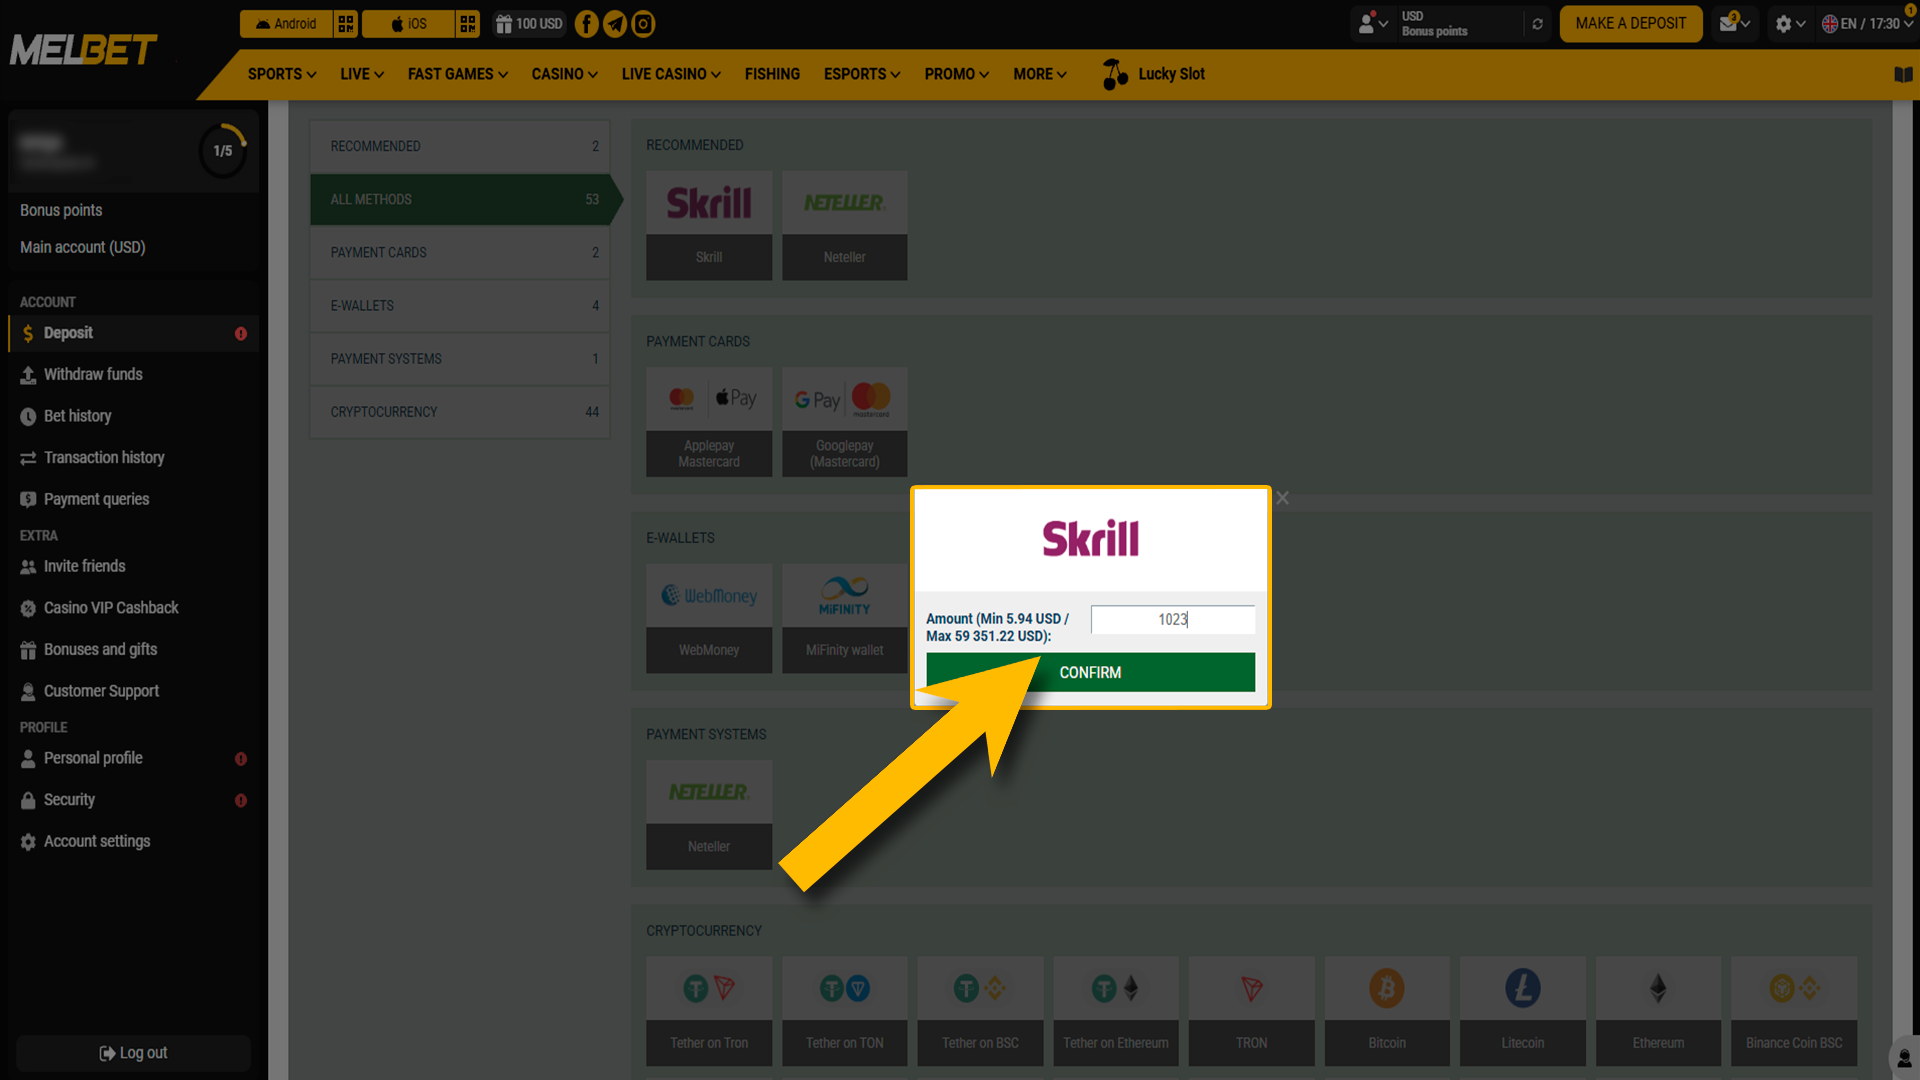Open the Telegram social icon
1920x1080 pixels.
614,23
